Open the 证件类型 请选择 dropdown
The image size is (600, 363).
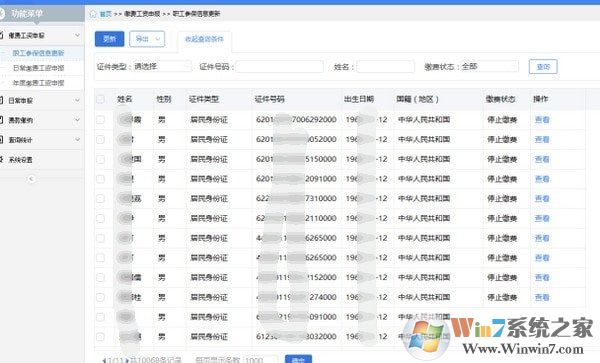point(162,67)
